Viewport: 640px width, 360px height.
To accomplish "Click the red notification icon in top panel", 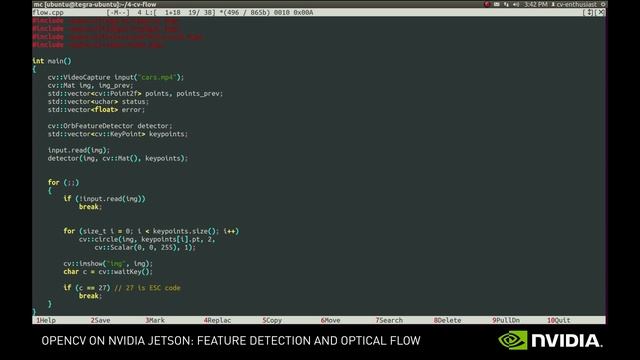I will pos(487,4).
